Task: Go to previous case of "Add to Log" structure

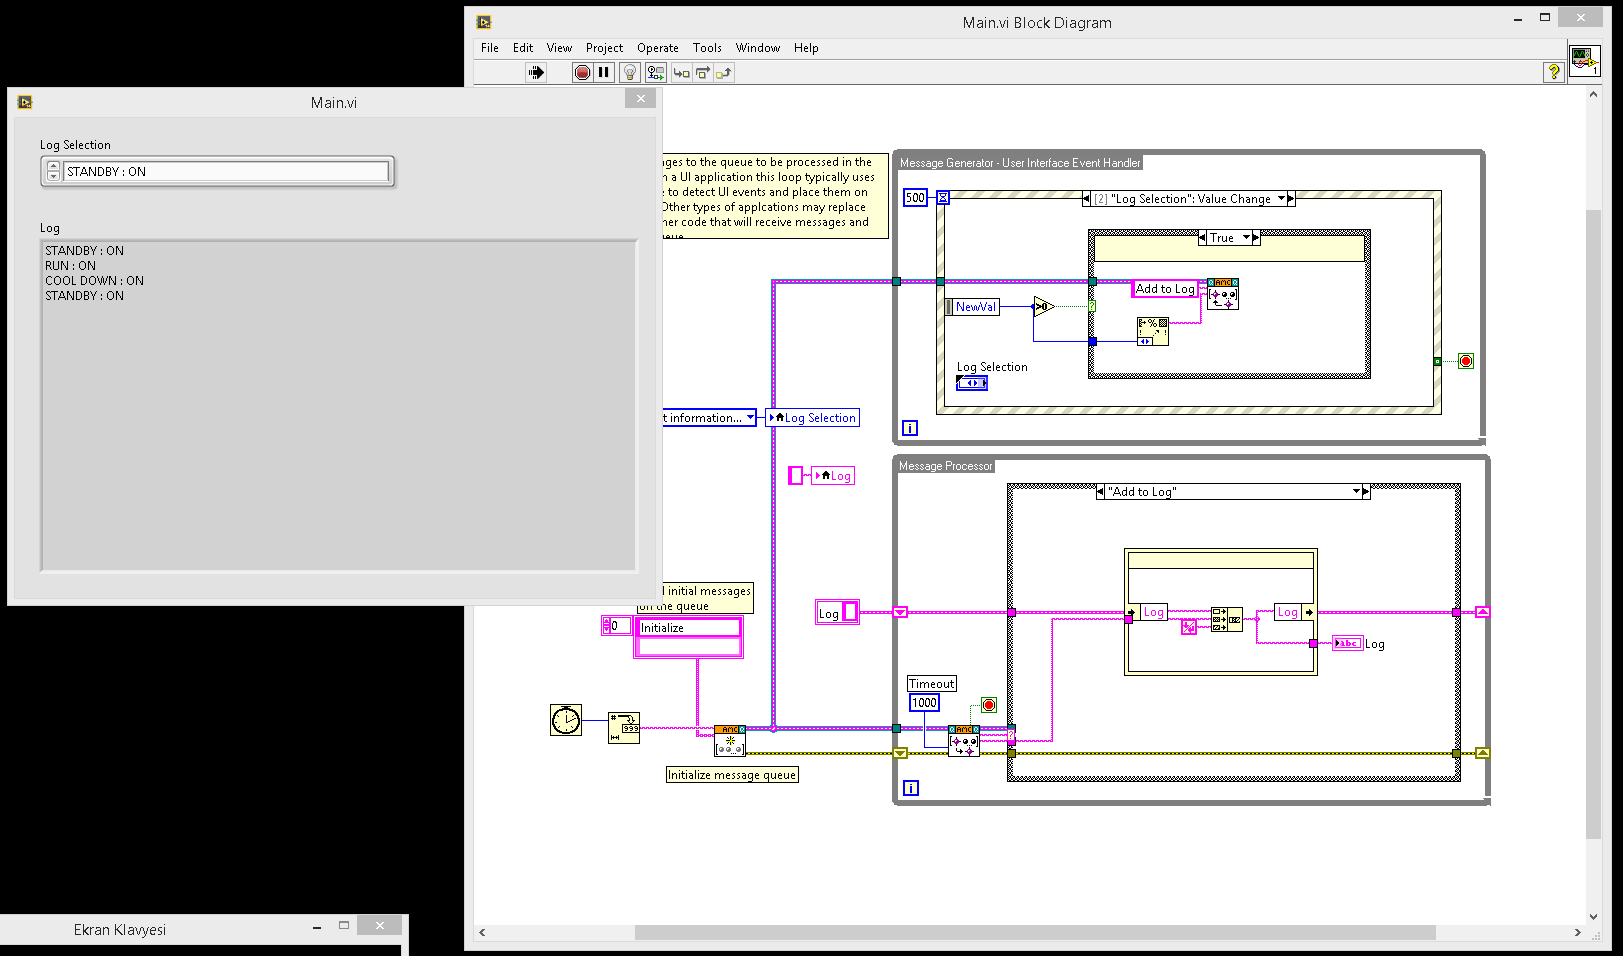Action: [x=1101, y=492]
